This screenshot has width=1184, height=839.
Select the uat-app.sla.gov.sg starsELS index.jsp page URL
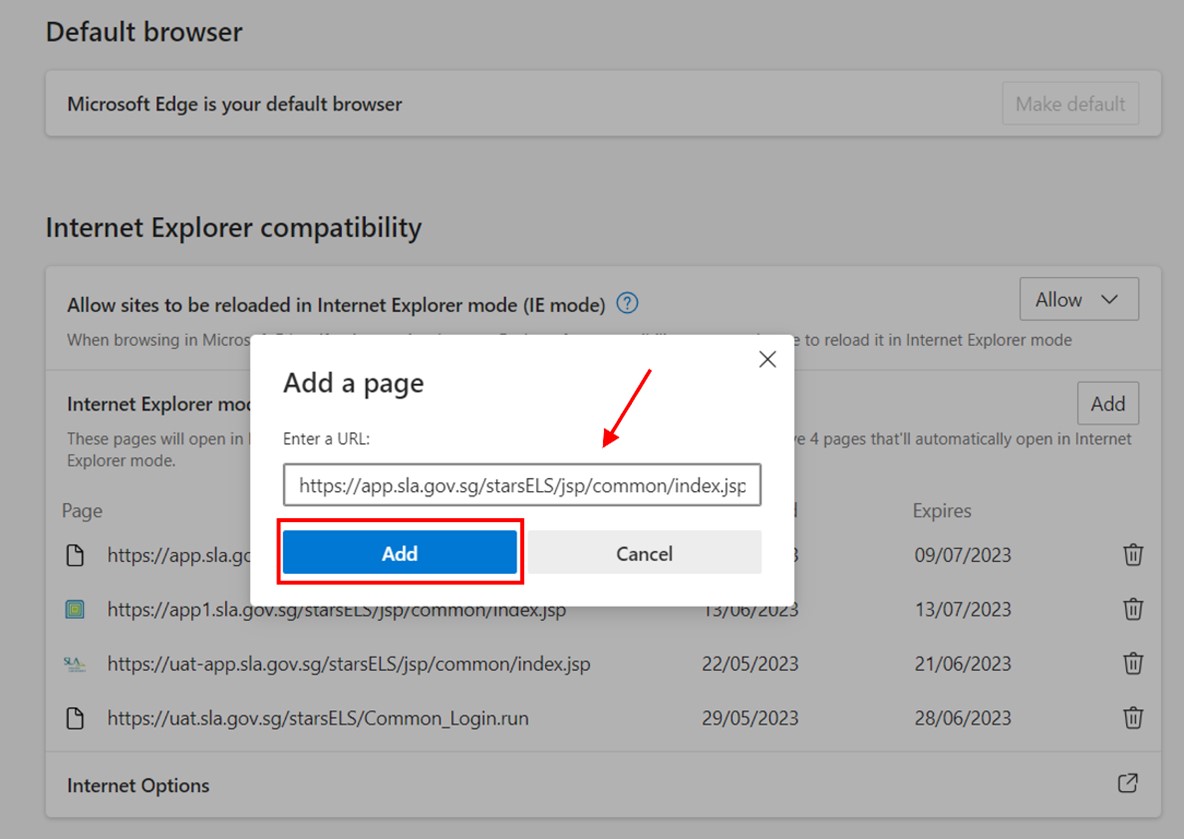point(349,664)
